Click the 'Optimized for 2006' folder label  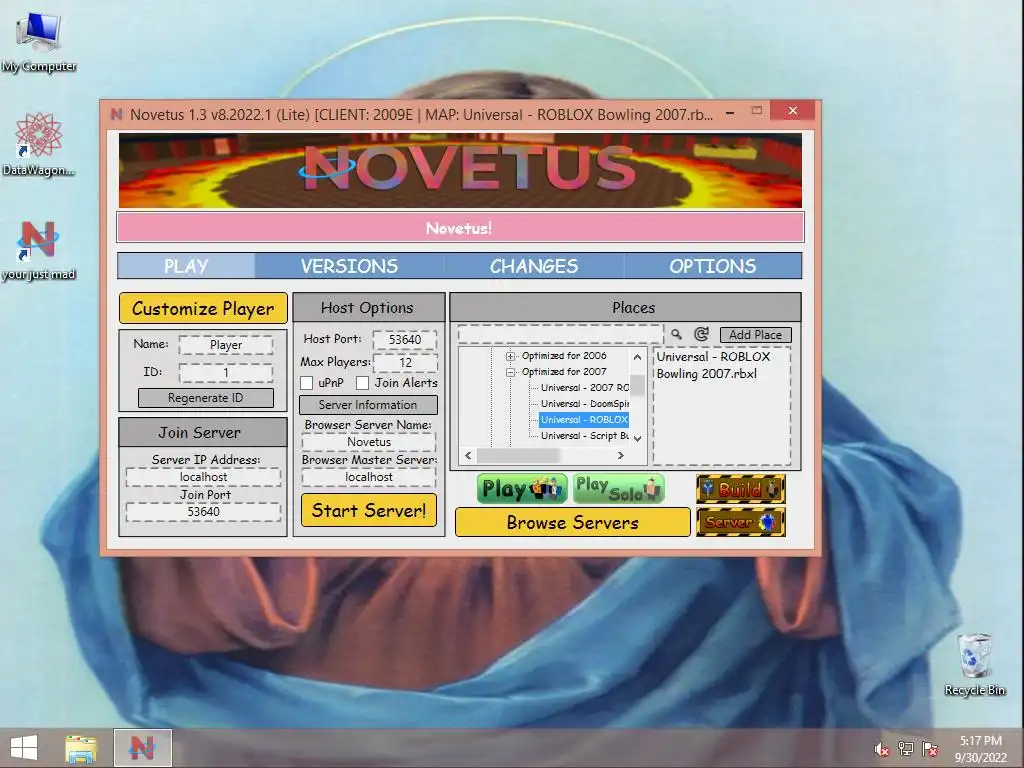pos(564,356)
